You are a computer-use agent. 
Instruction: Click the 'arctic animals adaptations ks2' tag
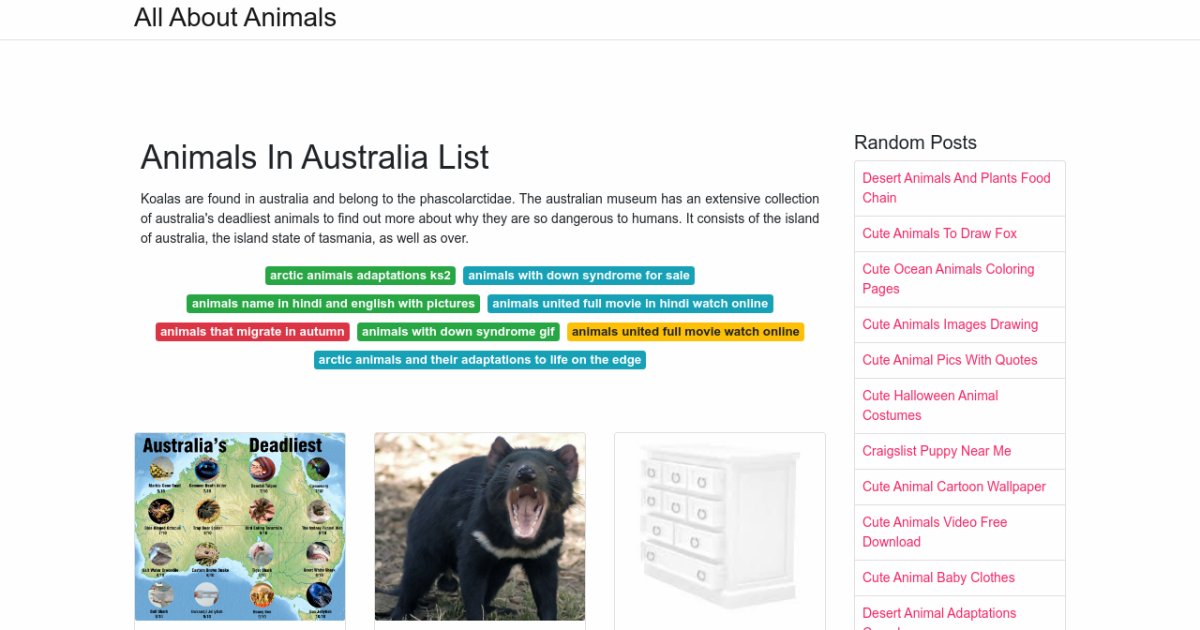[x=360, y=276]
